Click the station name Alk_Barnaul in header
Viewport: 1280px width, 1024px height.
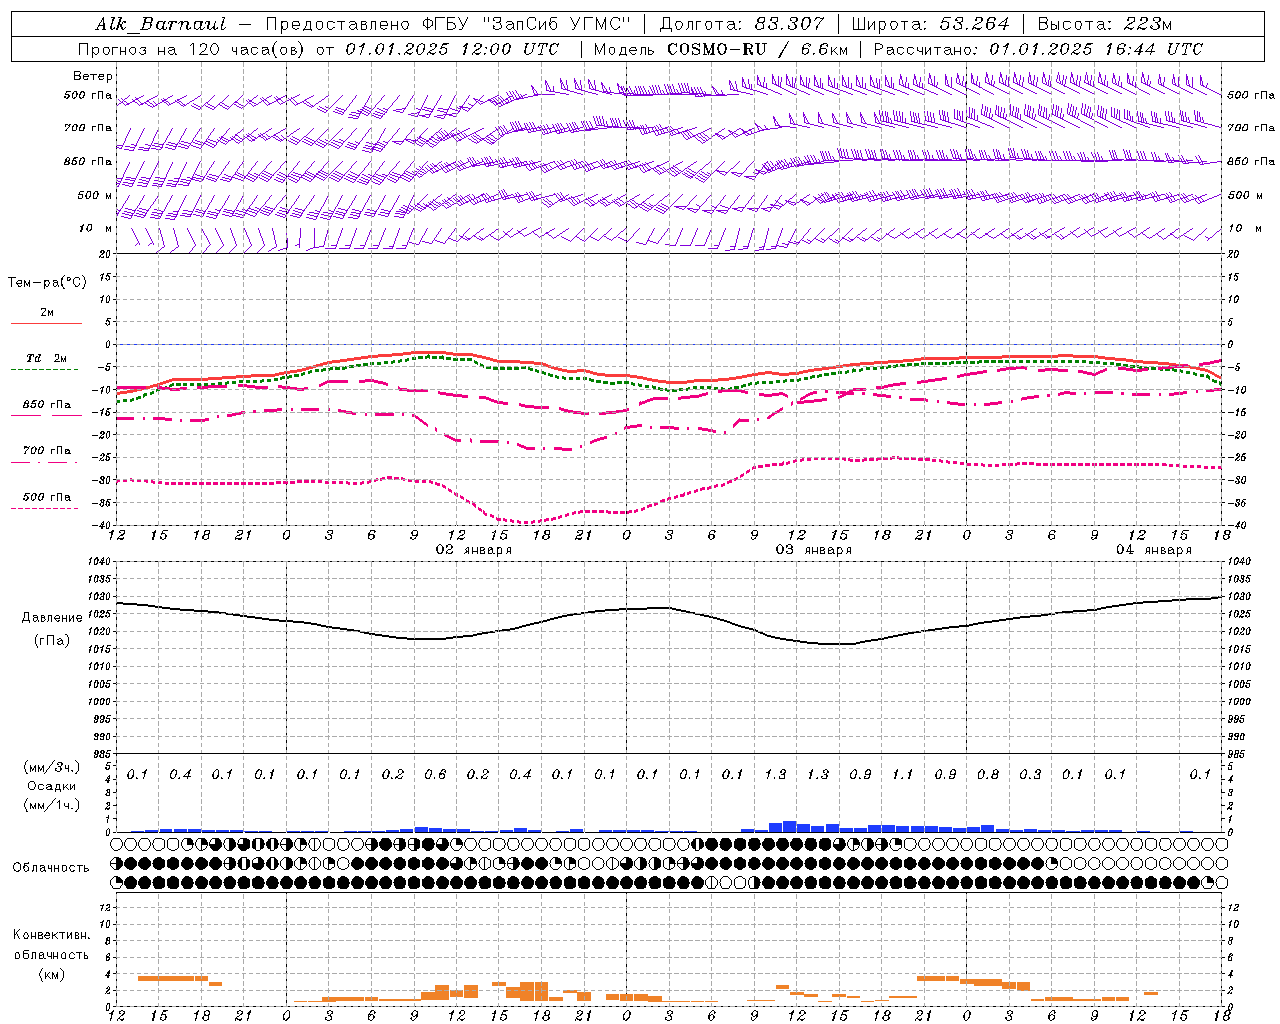coord(161,24)
